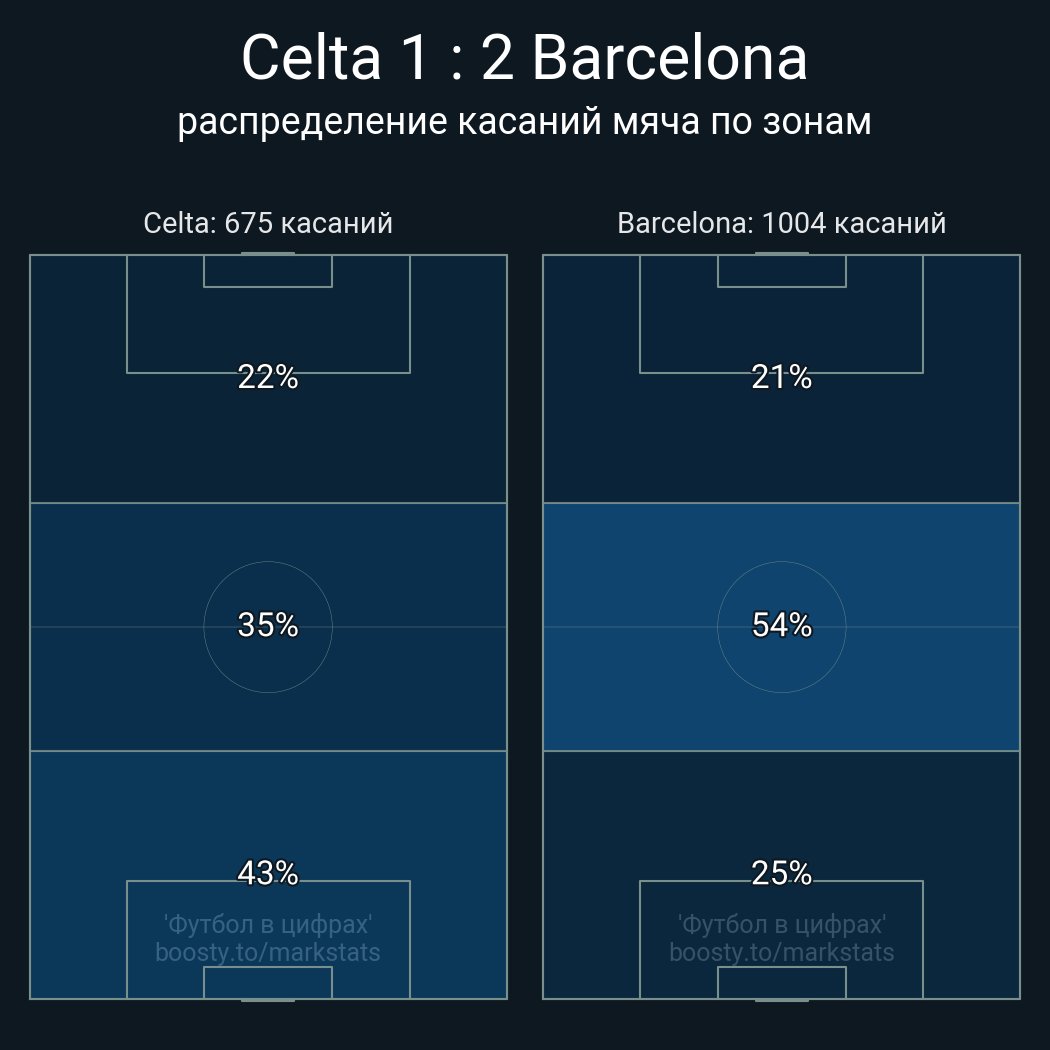
Task: Click Celta's 35% middle third label
Action: pyautogui.click(x=268, y=625)
